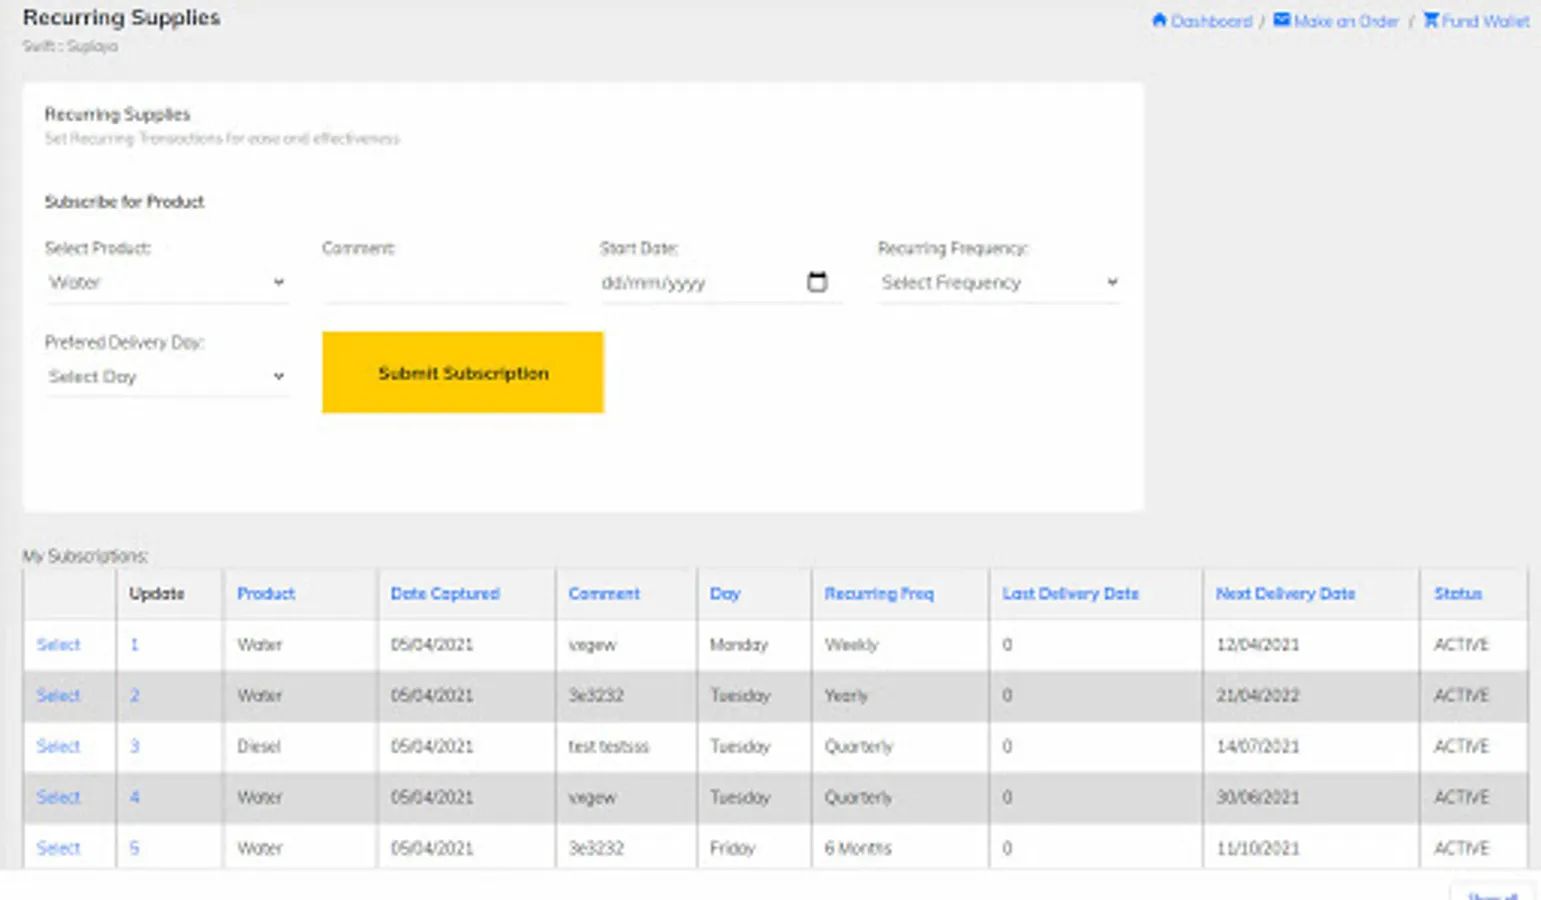Sort by Next Delivery Date header
Screen dimensions: 1541x900
[1285, 594]
